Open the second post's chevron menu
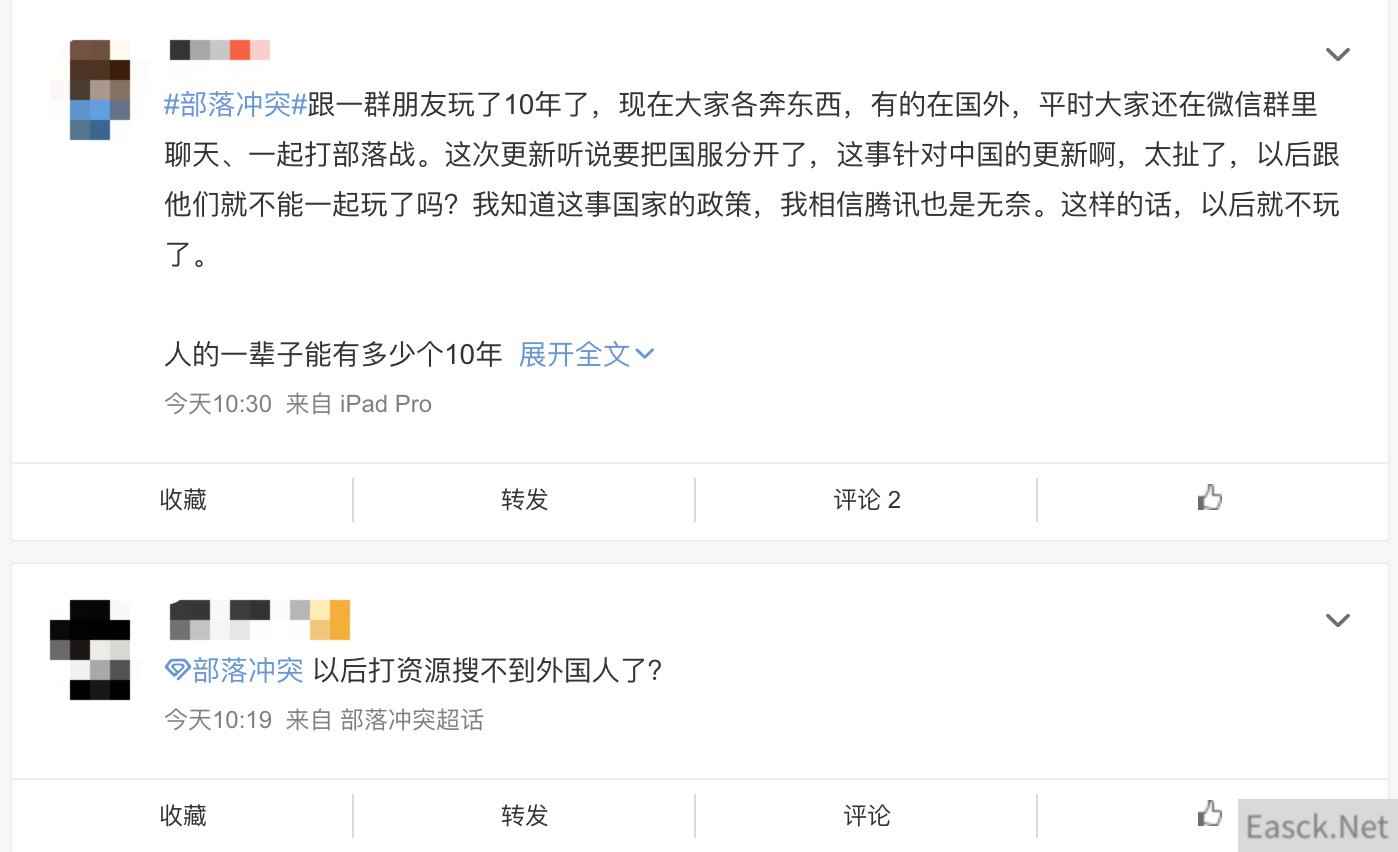Viewport: 1398px width, 852px height. click(x=1337, y=620)
